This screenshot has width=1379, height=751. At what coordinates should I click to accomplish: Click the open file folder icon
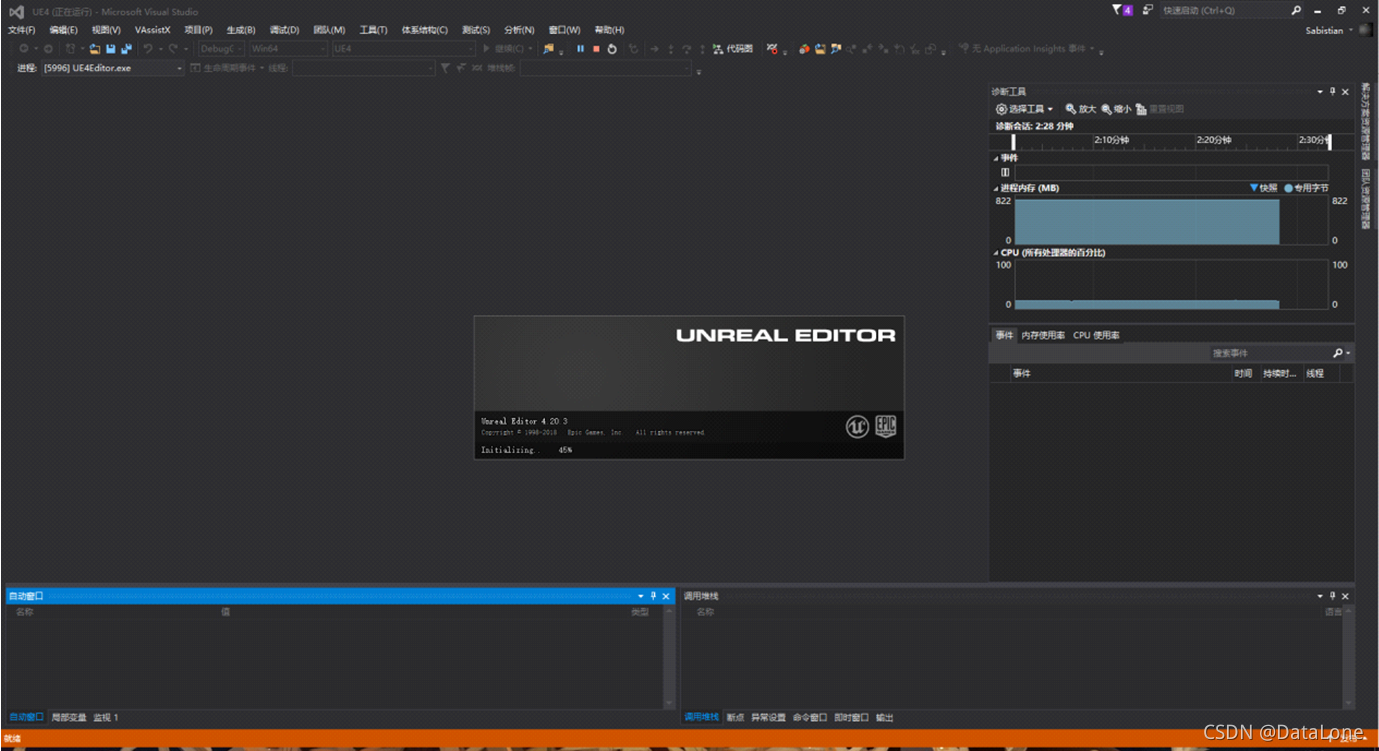pyautogui.click(x=95, y=49)
